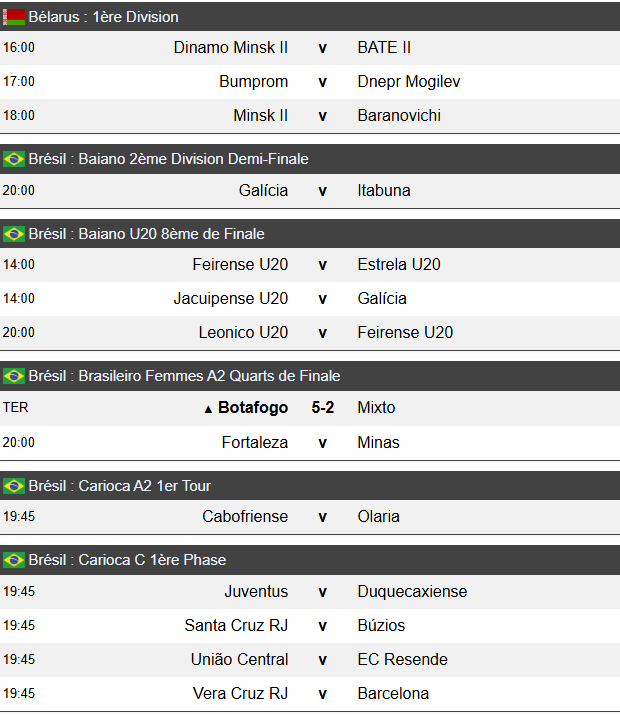Click Brazil flag beside Carioca C header
The height and width of the screenshot is (716, 620).
pos(14,560)
